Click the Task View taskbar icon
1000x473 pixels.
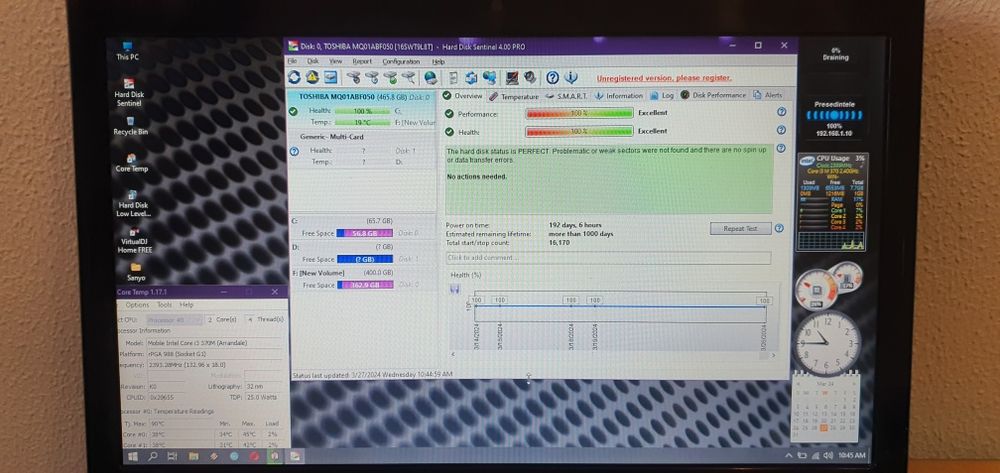tap(172, 456)
